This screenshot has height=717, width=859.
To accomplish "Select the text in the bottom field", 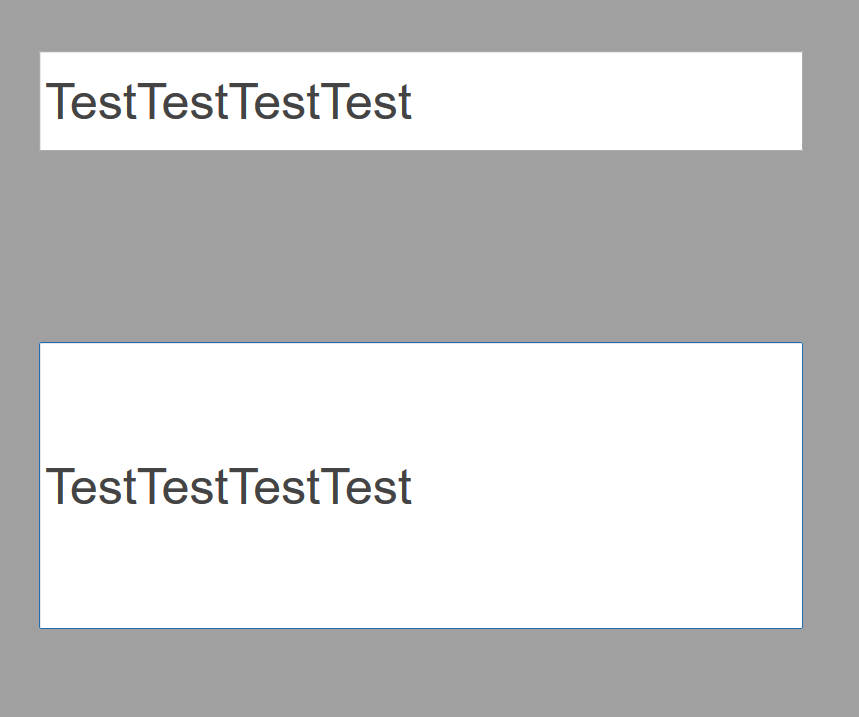I will [x=230, y=487].
